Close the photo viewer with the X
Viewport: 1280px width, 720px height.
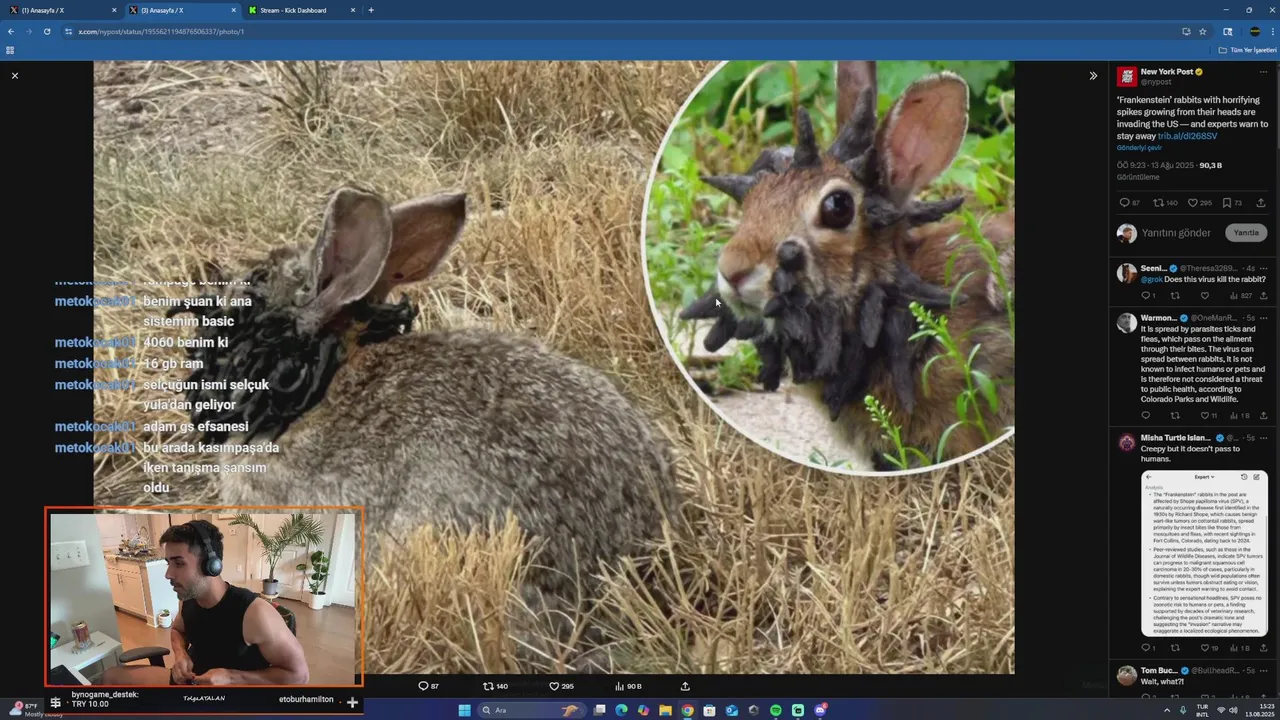pos(14,76)
